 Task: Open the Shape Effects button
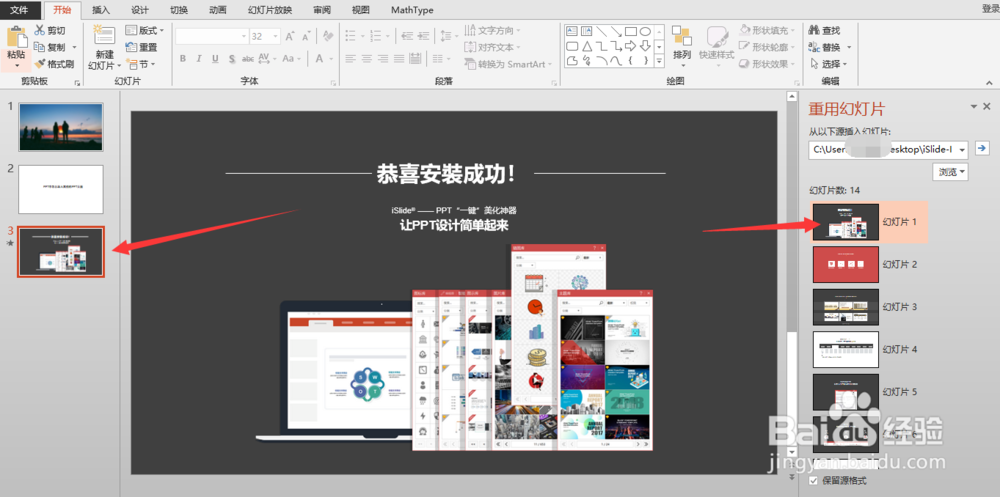[x=767, y=64]
